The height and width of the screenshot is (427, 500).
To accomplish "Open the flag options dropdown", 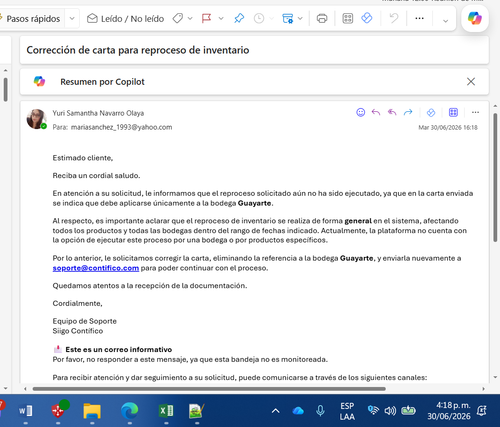I will pyautogui.click(x=221, y=19).
